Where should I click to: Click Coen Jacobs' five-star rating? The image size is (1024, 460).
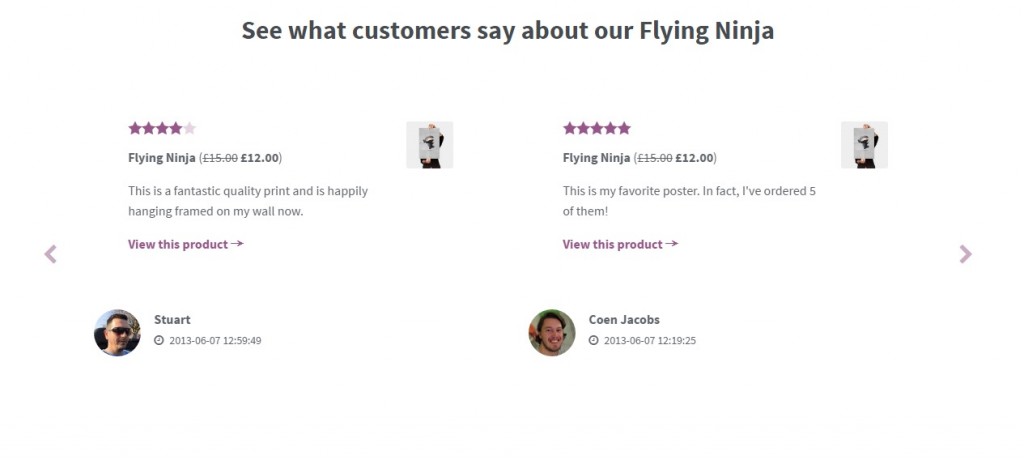click(597, 128)
